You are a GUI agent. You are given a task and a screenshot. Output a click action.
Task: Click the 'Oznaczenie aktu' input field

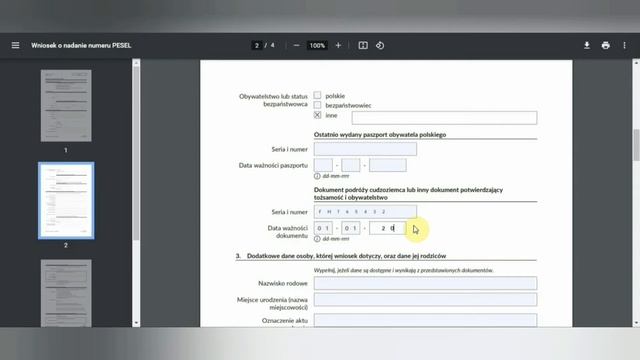coord(425,320)
